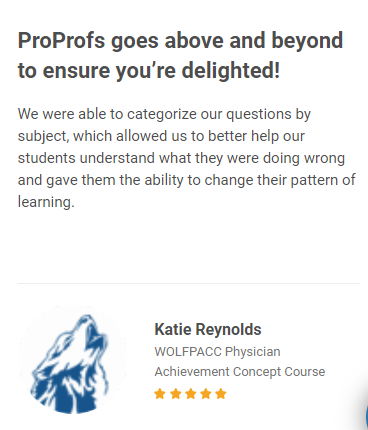
Task: Click the line starting 'and gave them the ability'
Action: (187, 180)
